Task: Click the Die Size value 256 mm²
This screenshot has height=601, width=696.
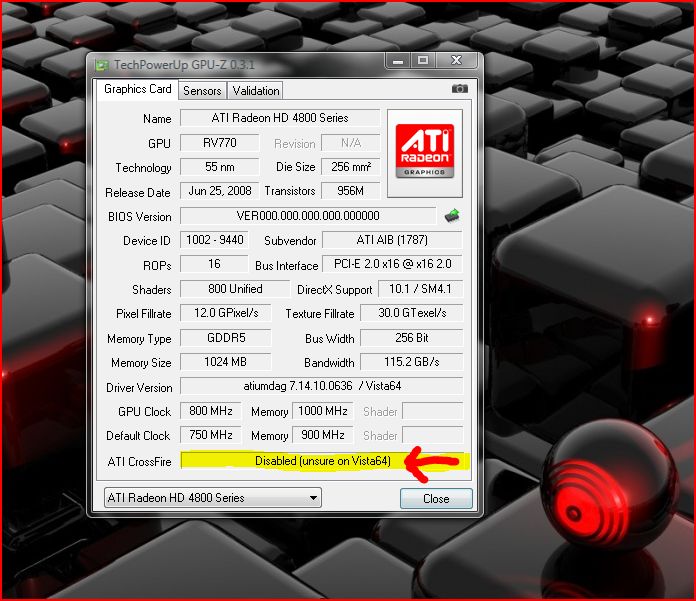Action: [x=351, y=167]
